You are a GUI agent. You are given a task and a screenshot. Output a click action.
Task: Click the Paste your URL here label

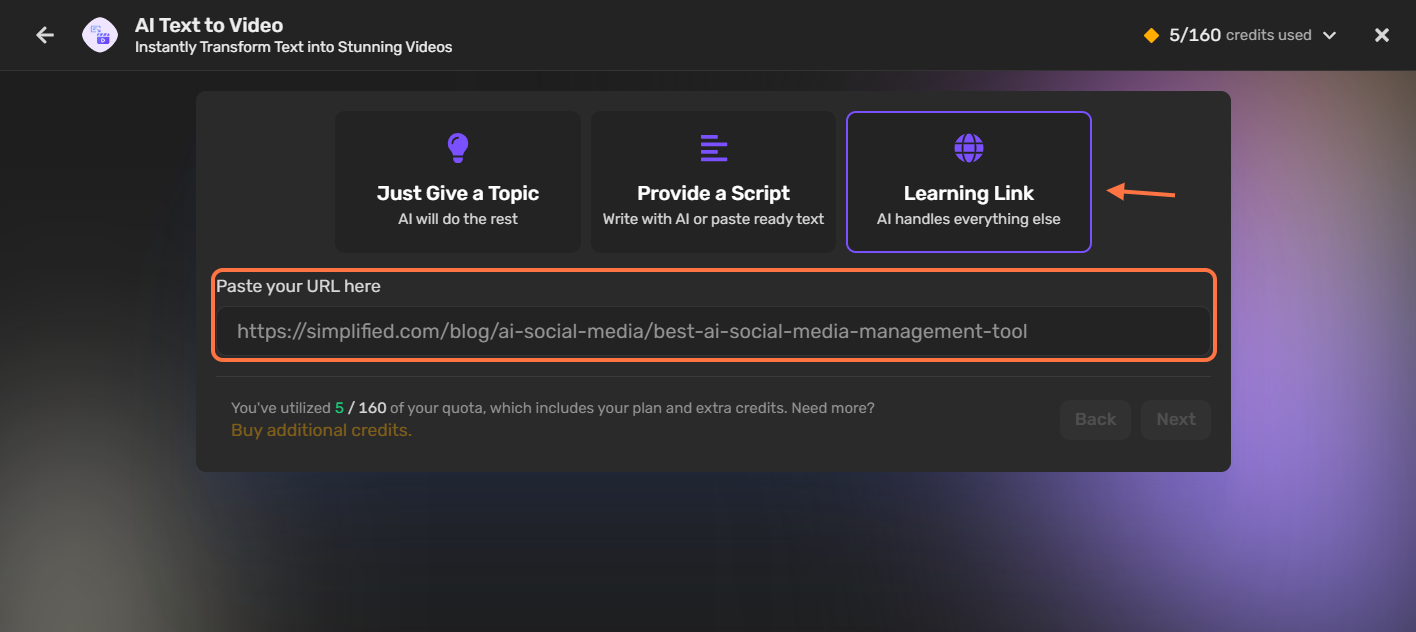pos(299,286)
